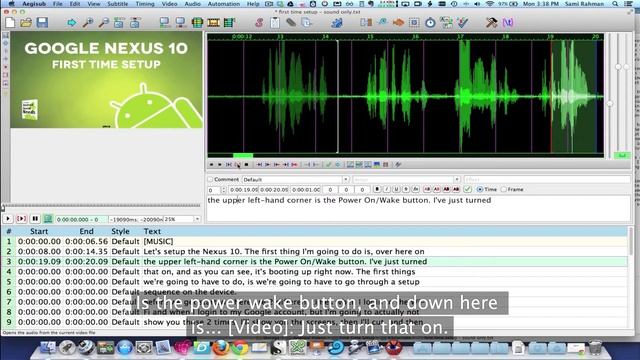Viewport: 640px width, 360px height.
Task: Click the End column header
Action: 86,231
